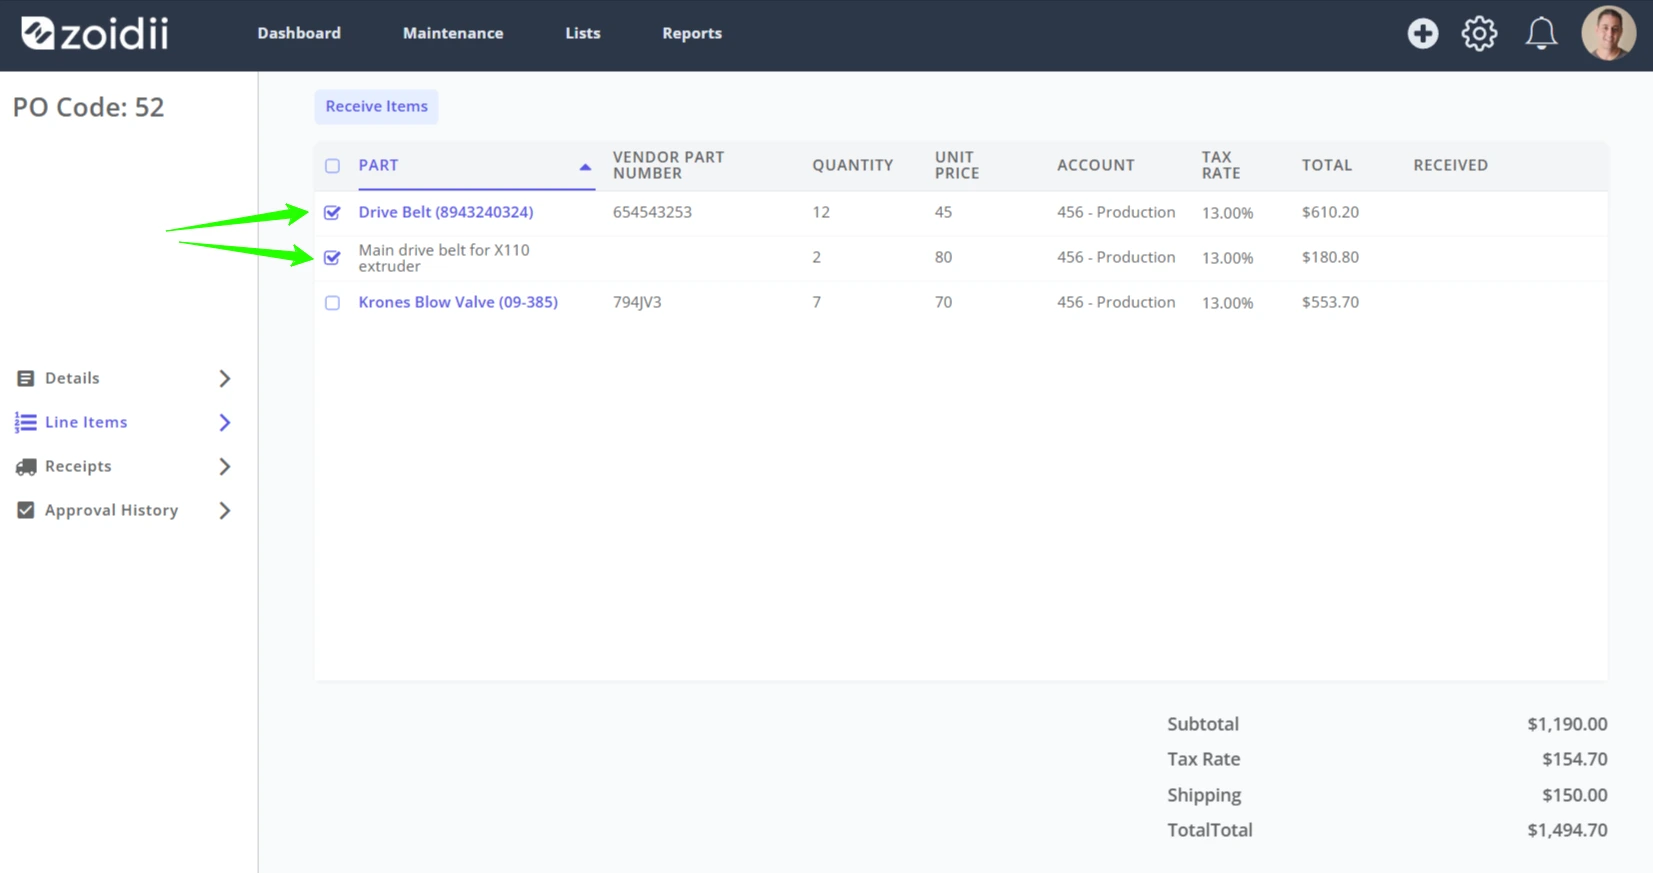Open the plus add-new icon
The width and height of the screenshot is (1653, 873).
point(1422,33)
